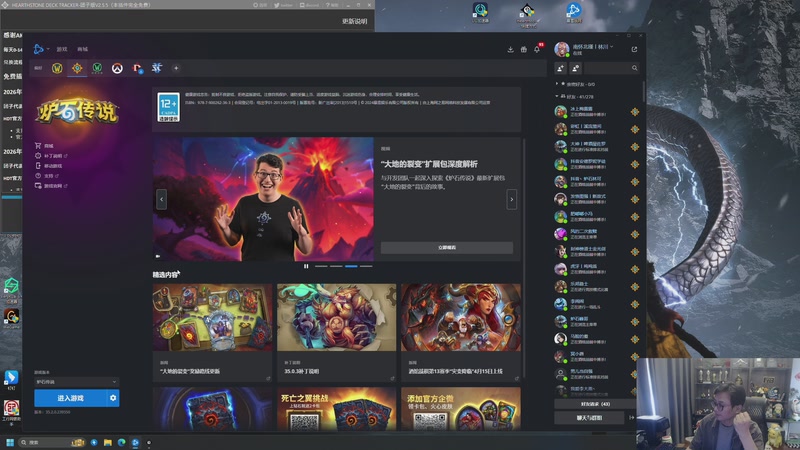Pause the carousel autoplay
This screenshot has height=450, width=800.
306,266
